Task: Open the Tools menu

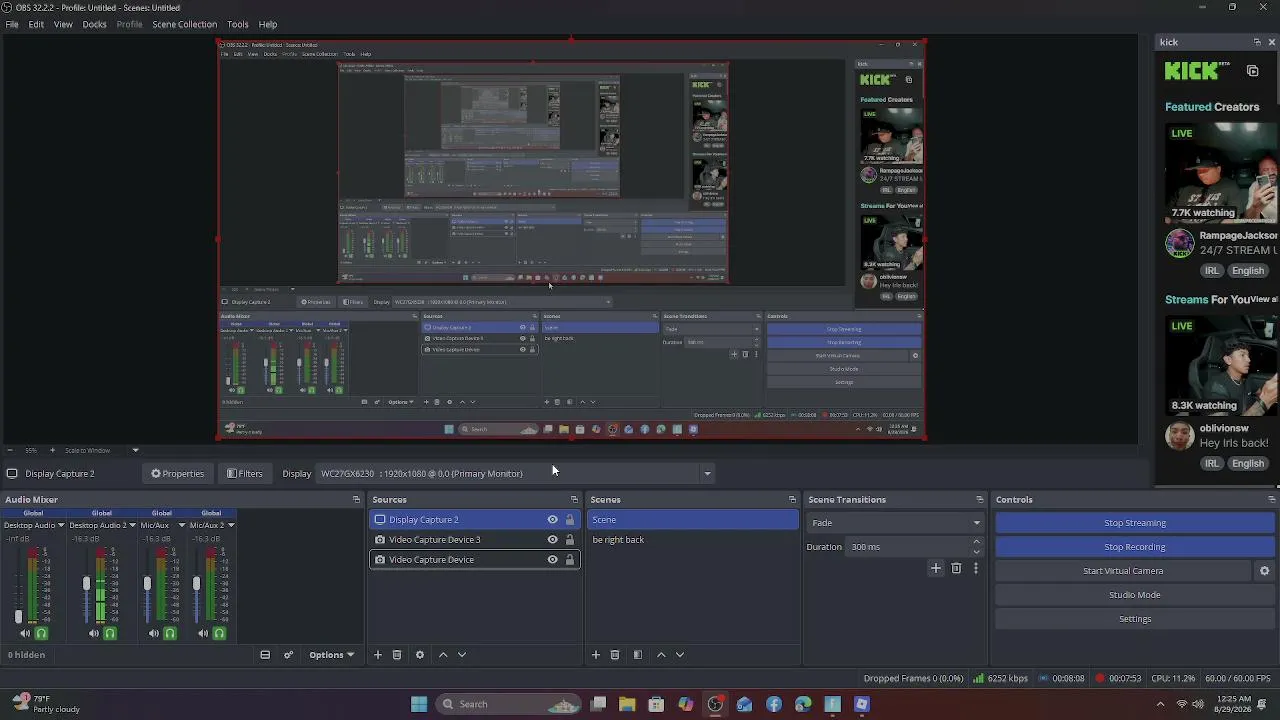Action: click(237, 24)
